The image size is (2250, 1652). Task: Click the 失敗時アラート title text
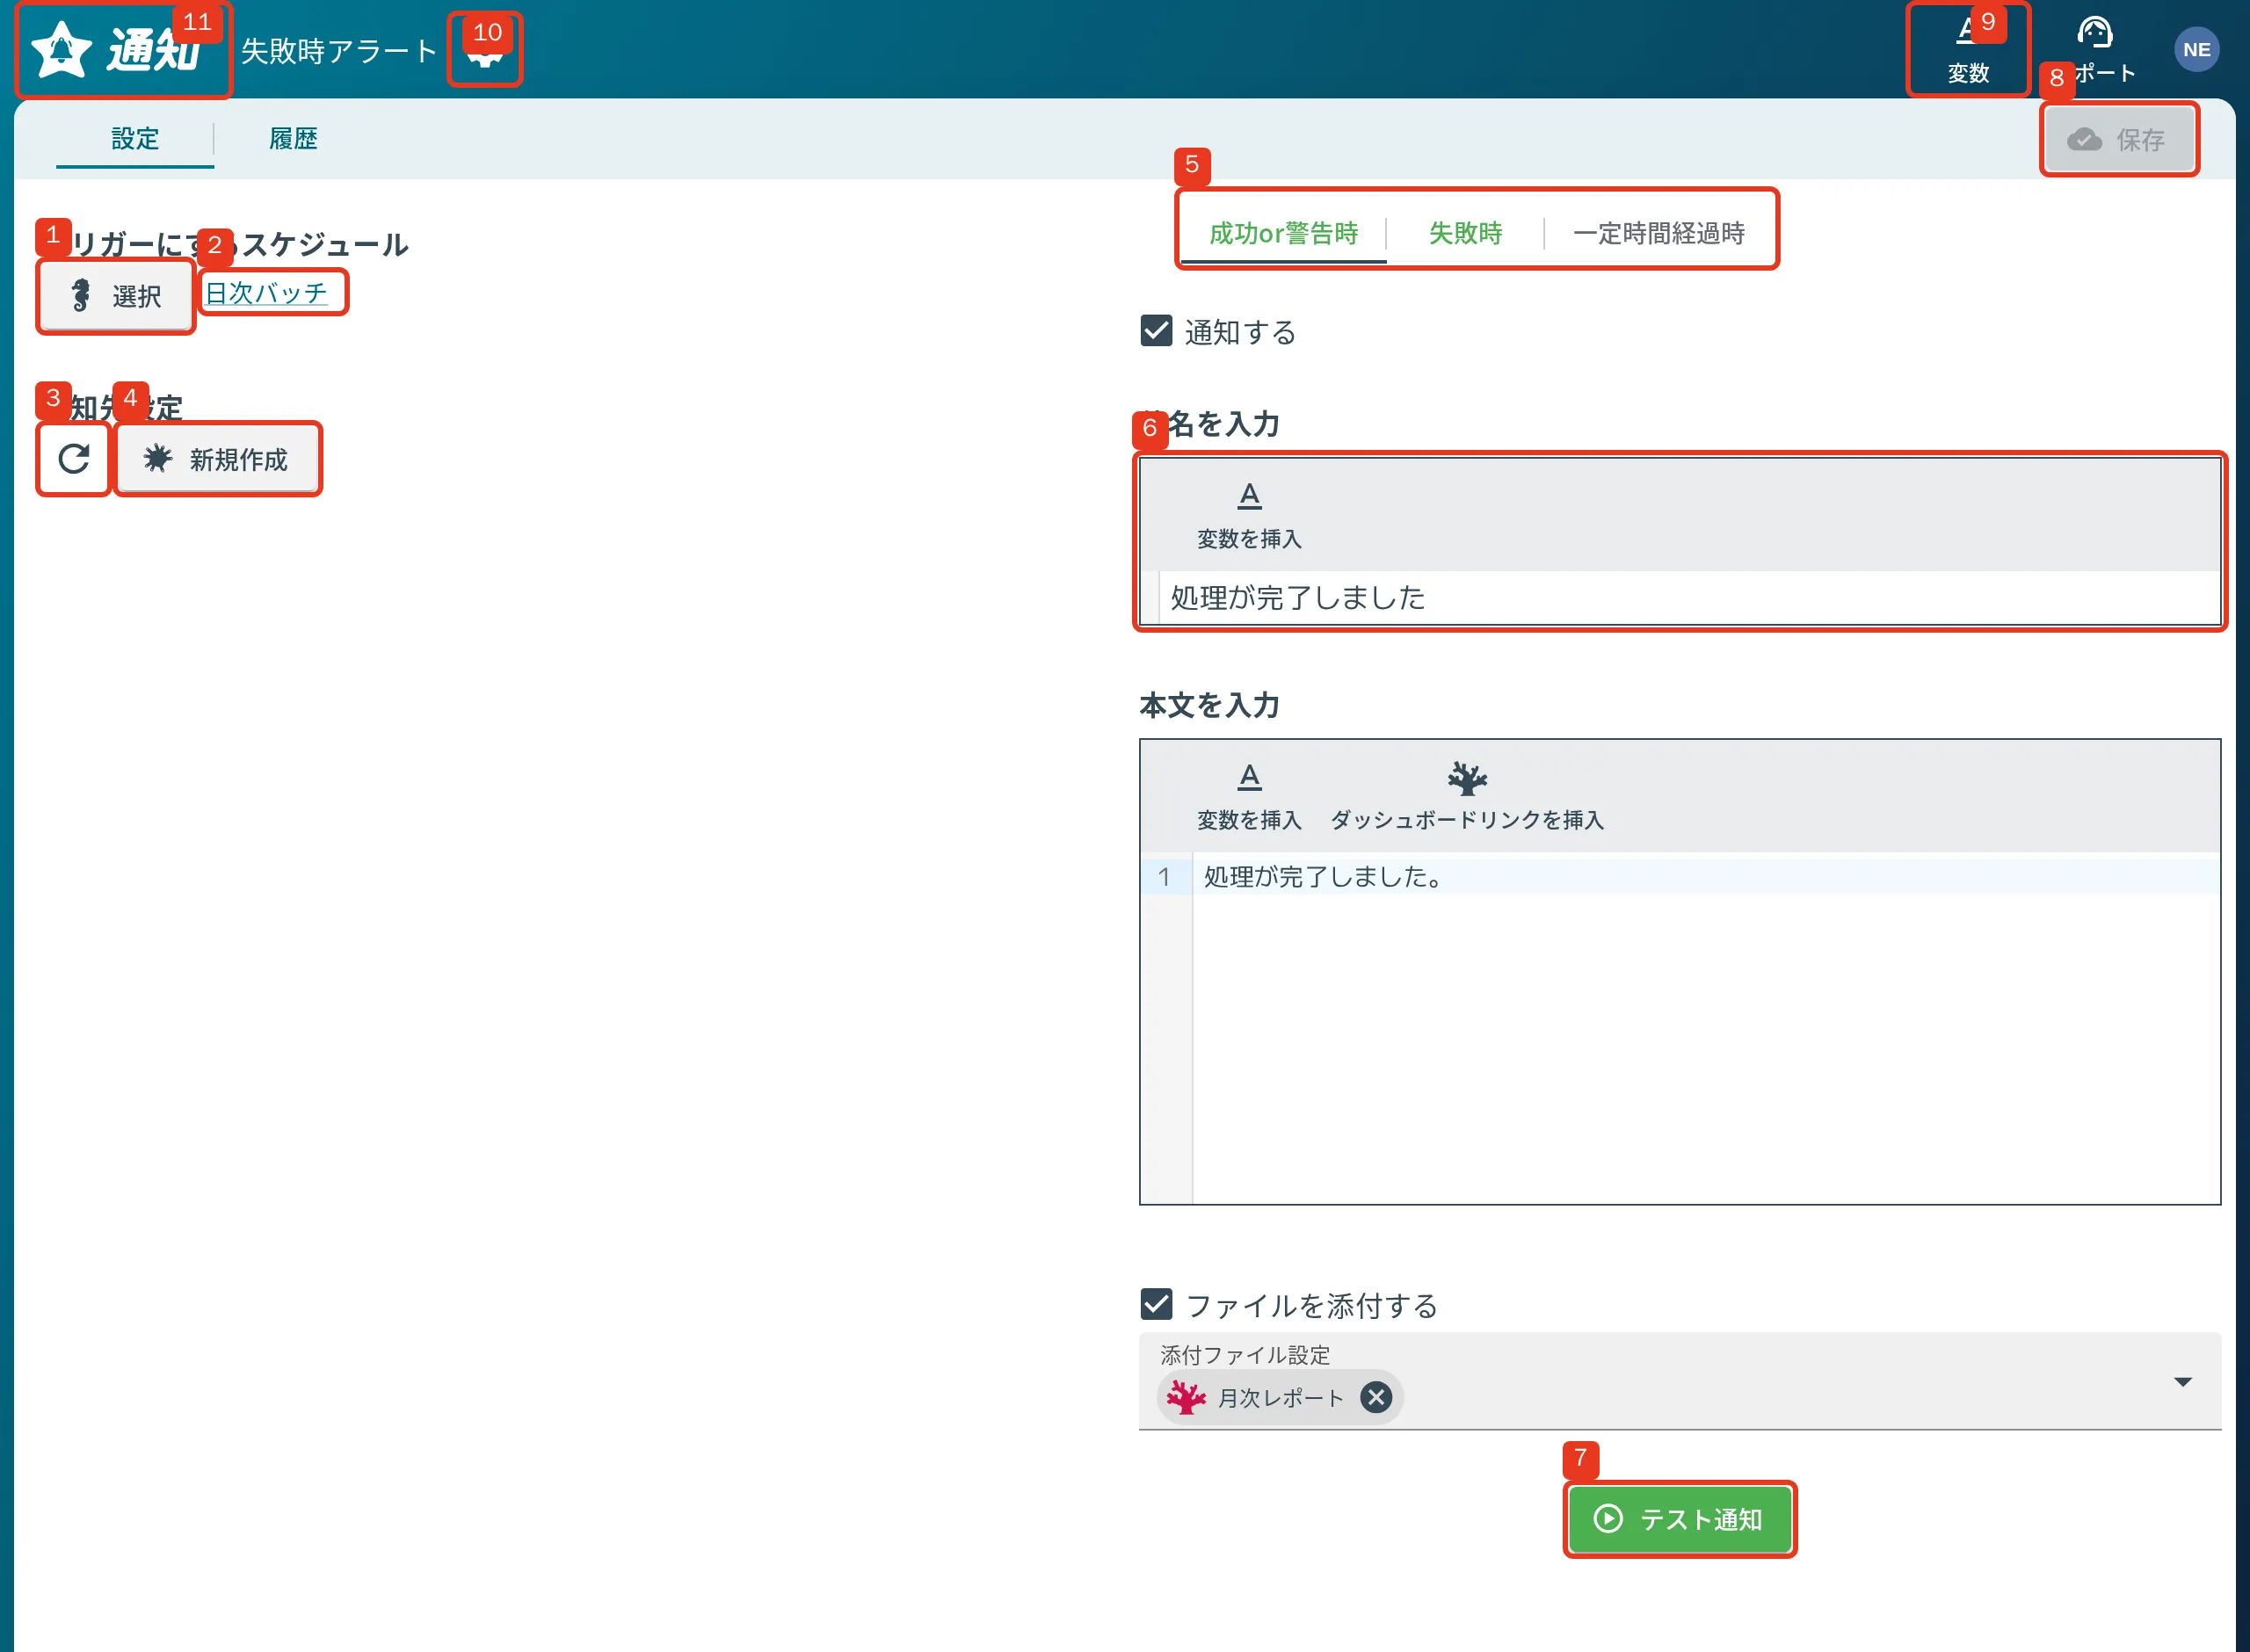[x=339, y=50]
